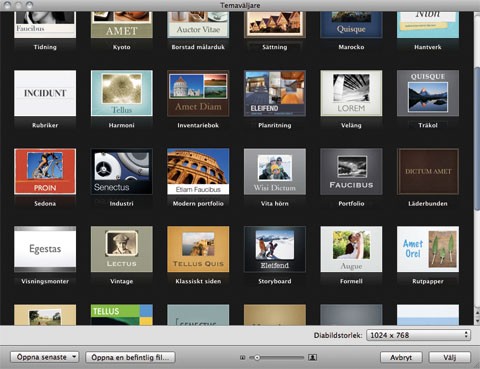Confirm with the Välj button
This screenshot has height=369, width=480.
tap(450, 357)
